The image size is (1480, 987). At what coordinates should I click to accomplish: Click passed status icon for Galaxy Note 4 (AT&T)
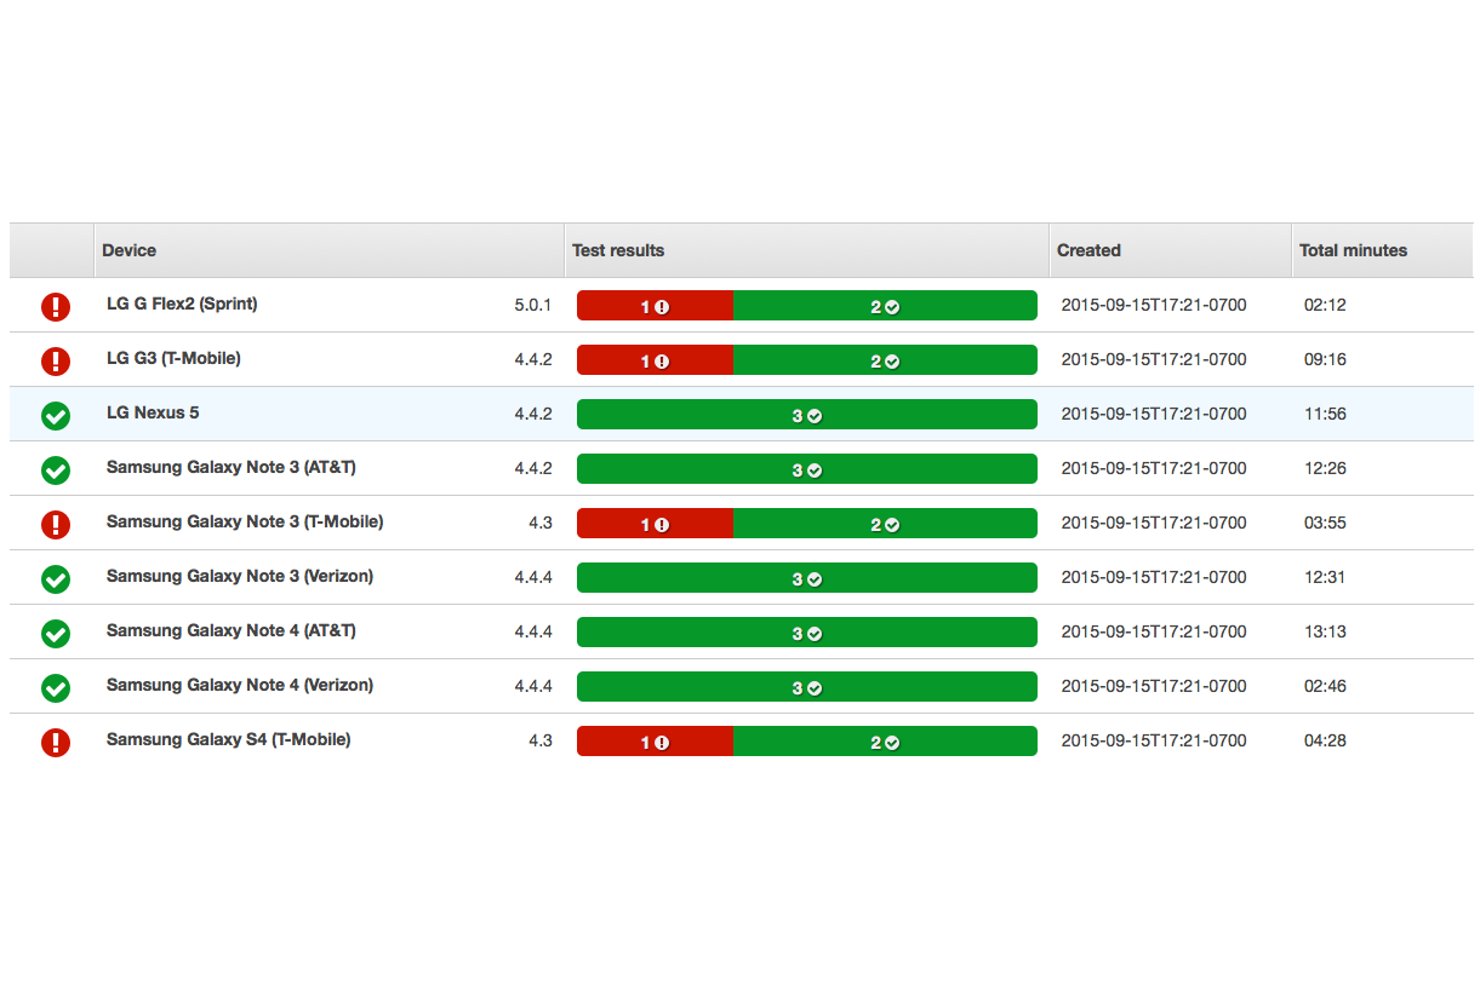pos(56,633)
